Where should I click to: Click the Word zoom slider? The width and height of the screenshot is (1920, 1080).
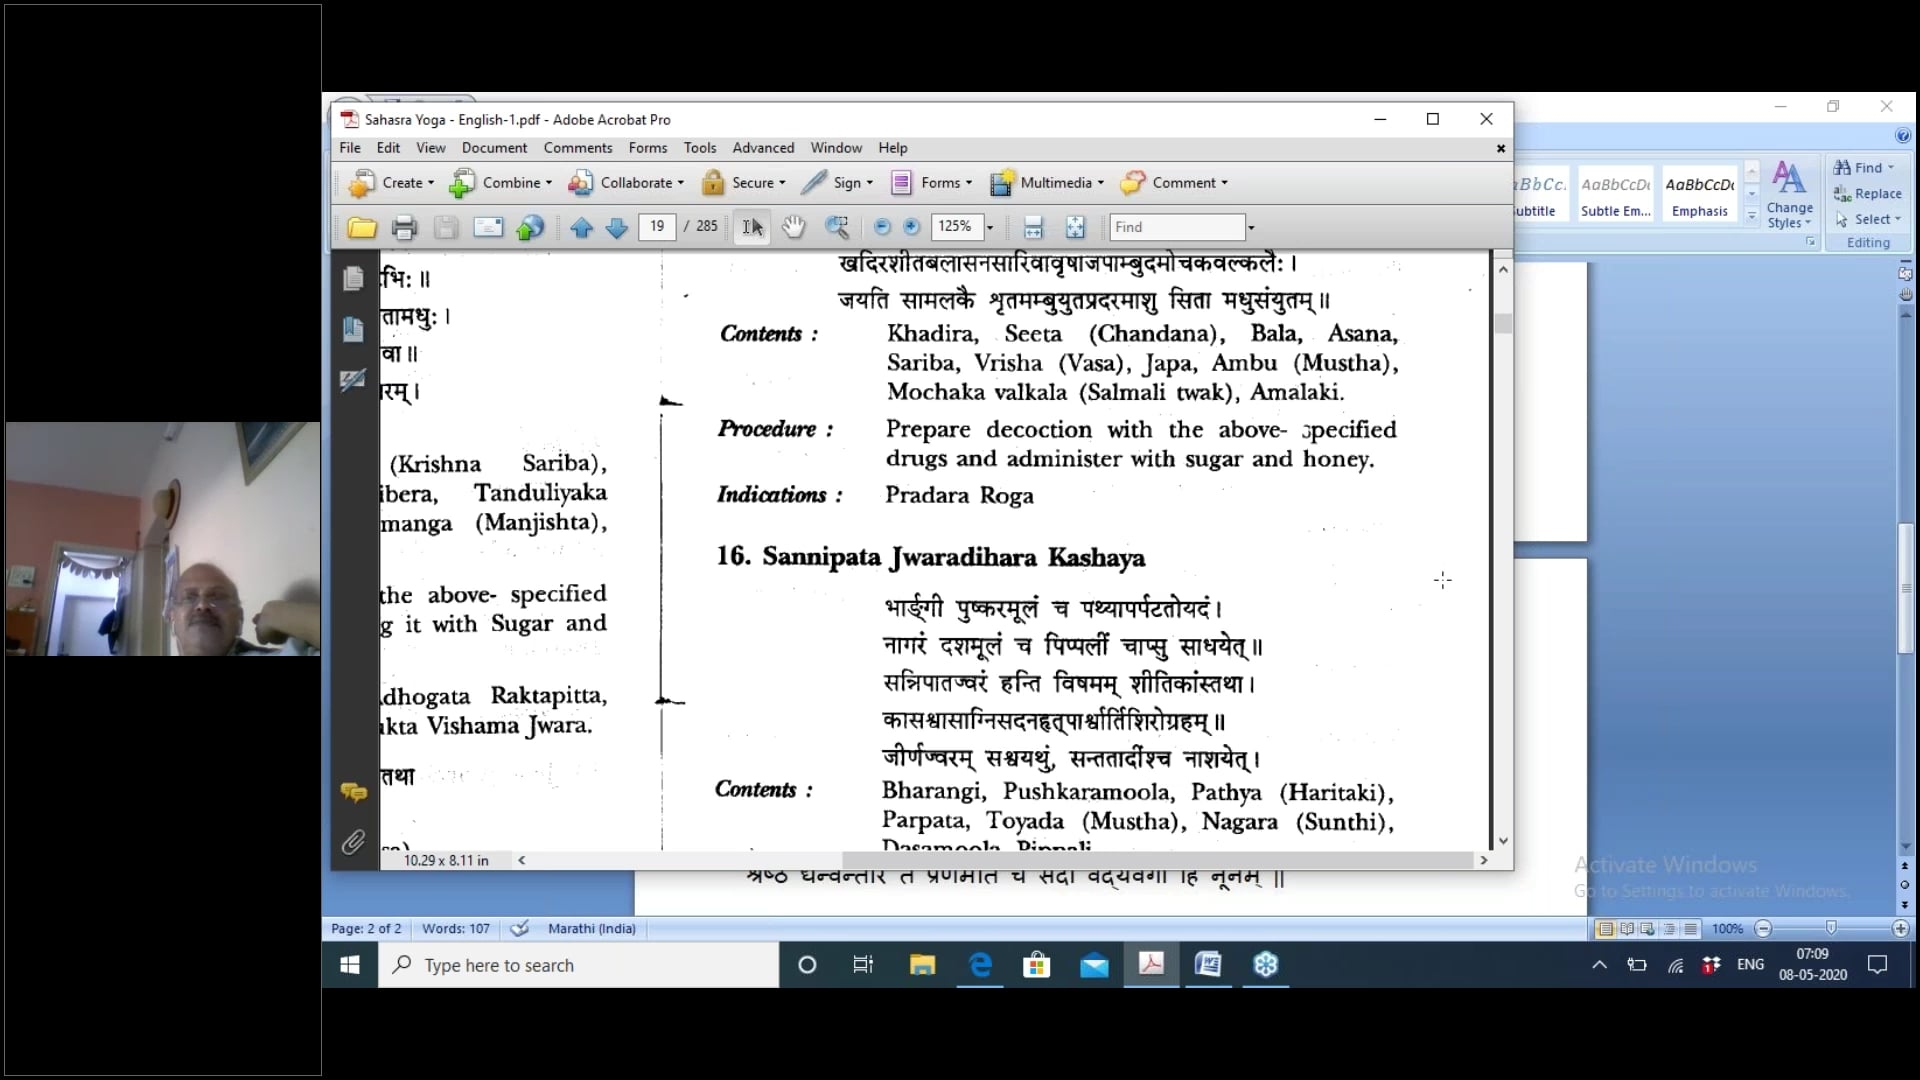[x=1831, y=928]
